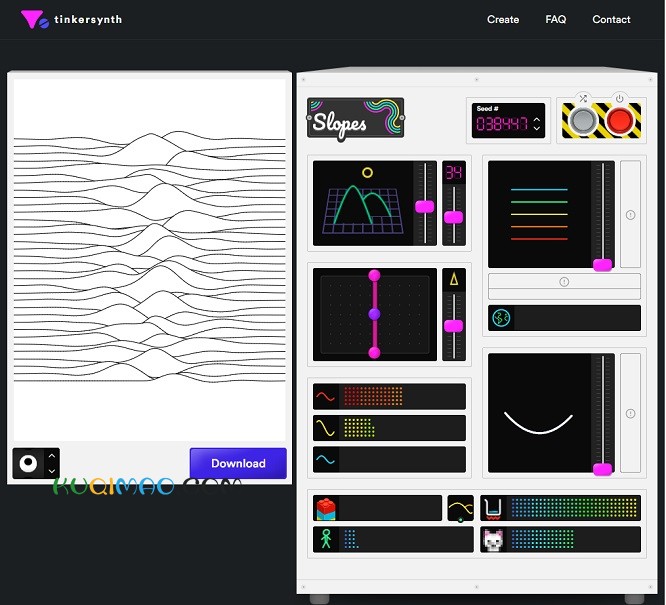Click the stacked red brick icon
Viewport: 666px width, 605px height.
coord(325,508)
